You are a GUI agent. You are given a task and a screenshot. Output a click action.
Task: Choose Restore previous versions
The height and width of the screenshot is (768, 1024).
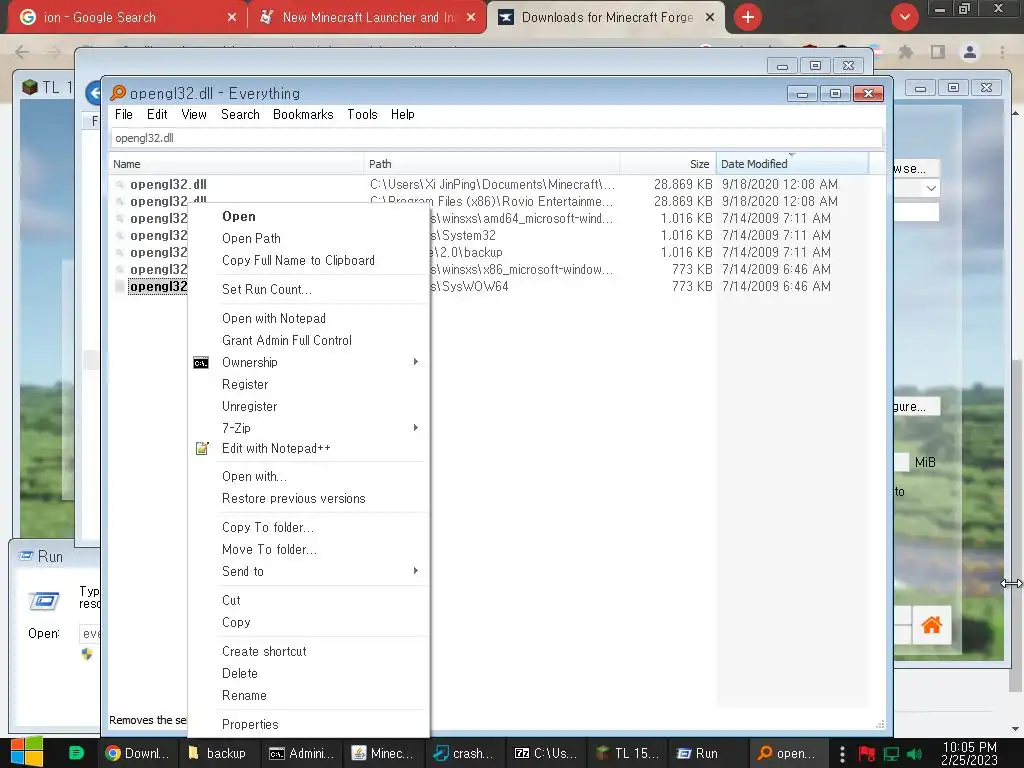(x=293, y=498)
